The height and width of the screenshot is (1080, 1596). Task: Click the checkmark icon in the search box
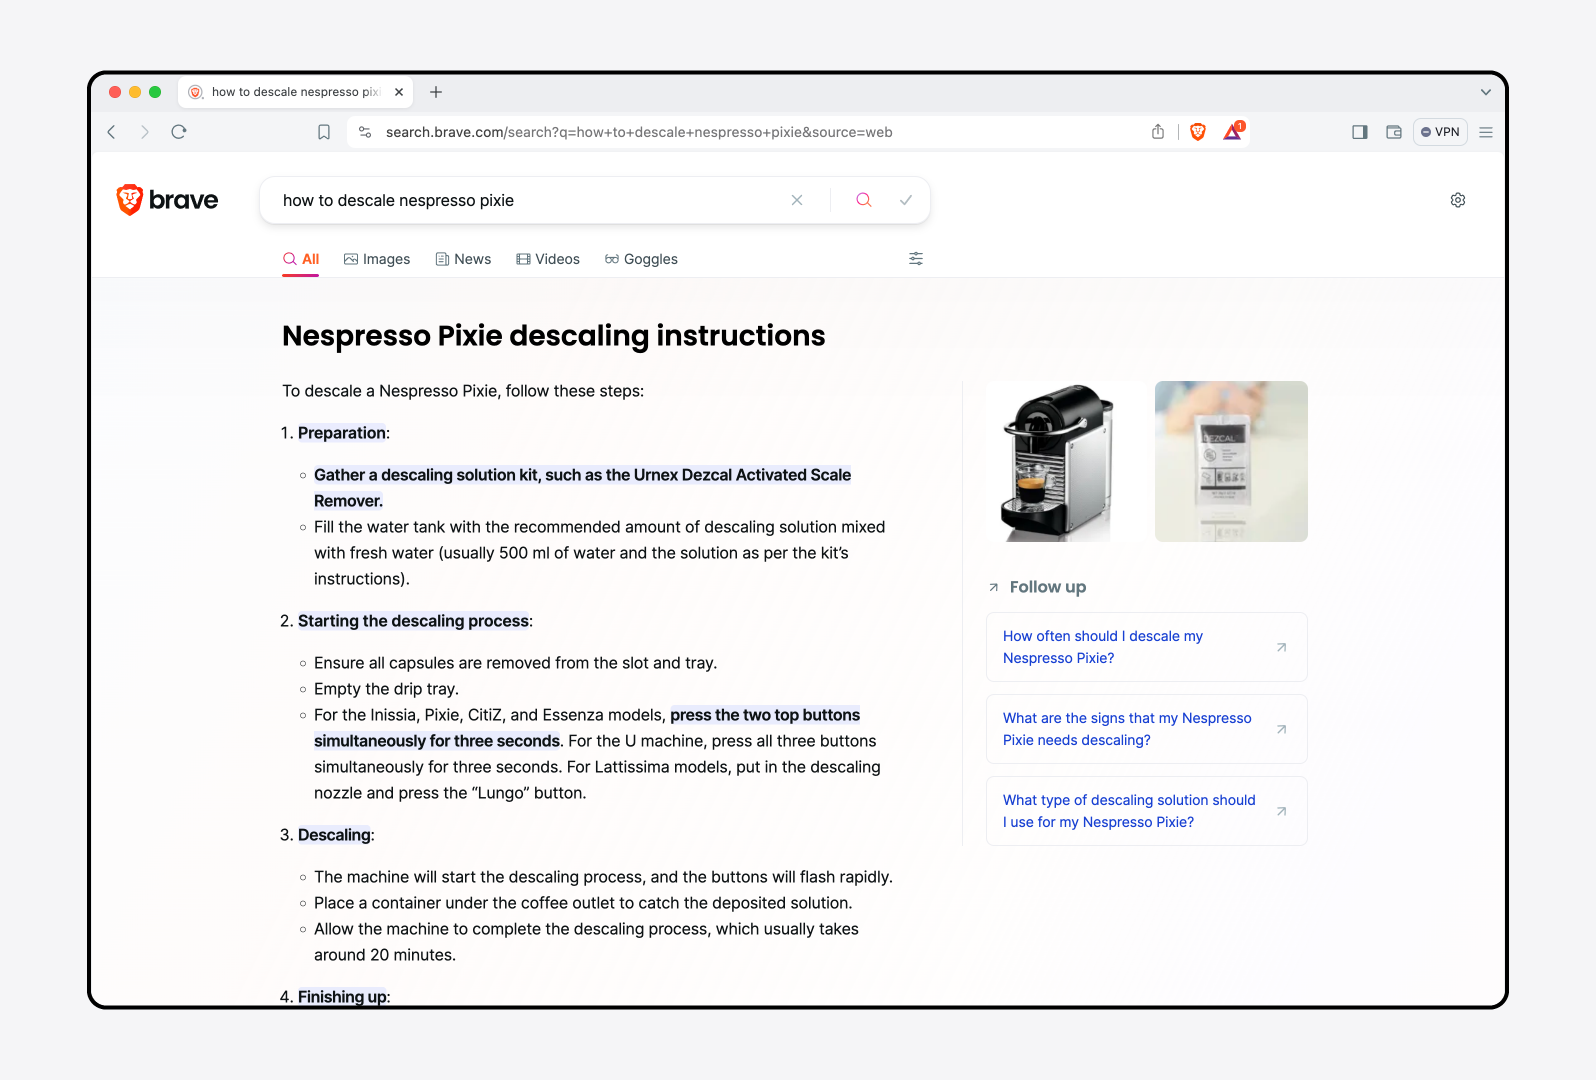(x=906, y=200)
